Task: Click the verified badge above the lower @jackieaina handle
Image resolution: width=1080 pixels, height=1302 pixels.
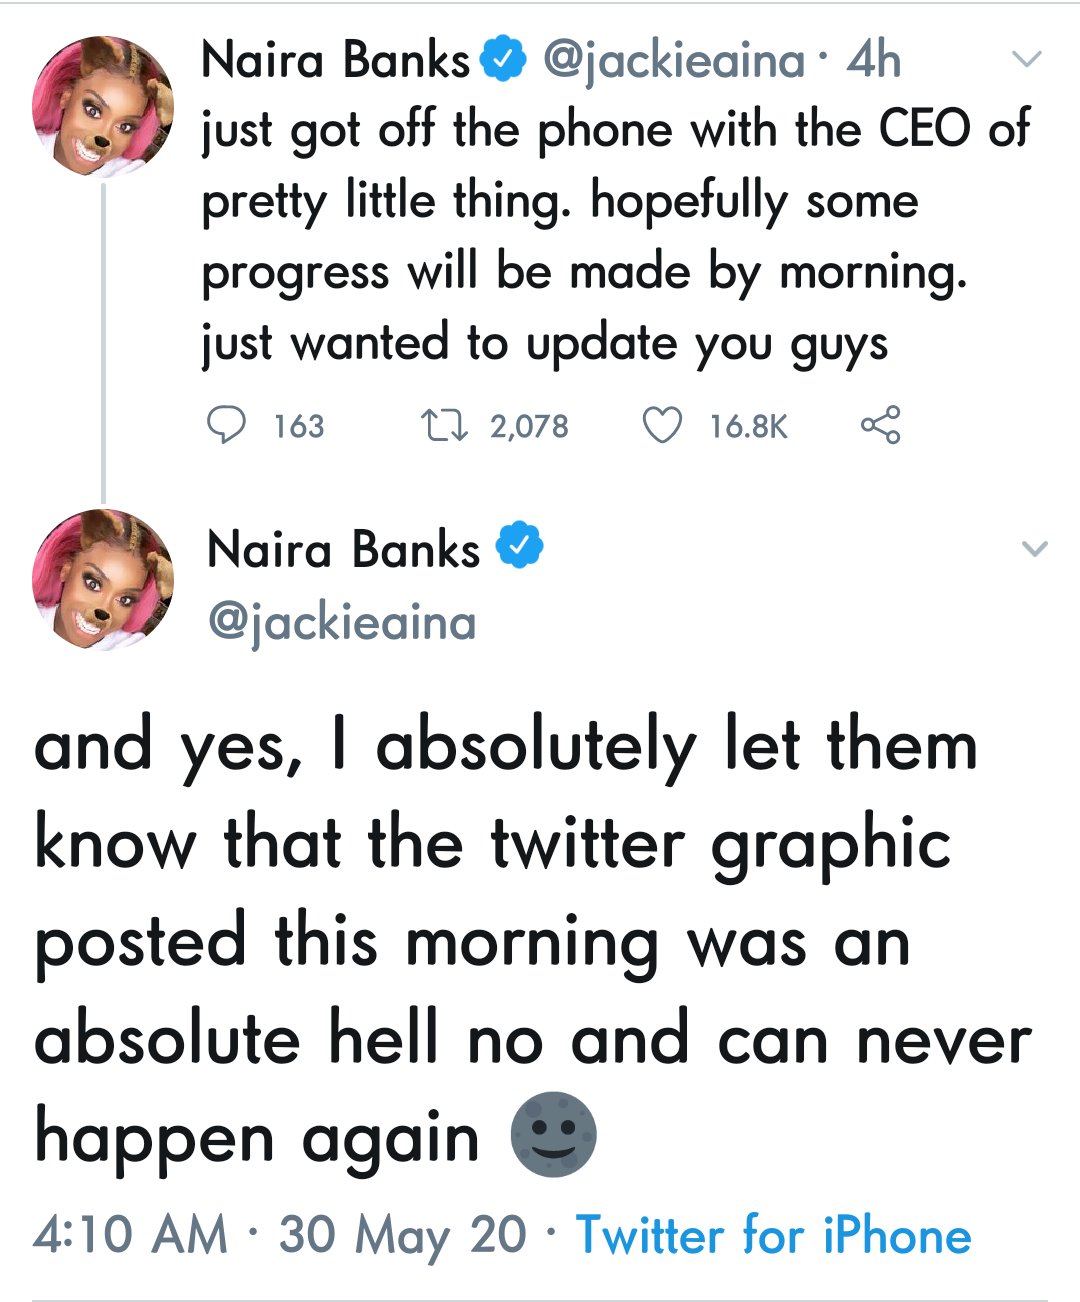Action: click(519, 547)
